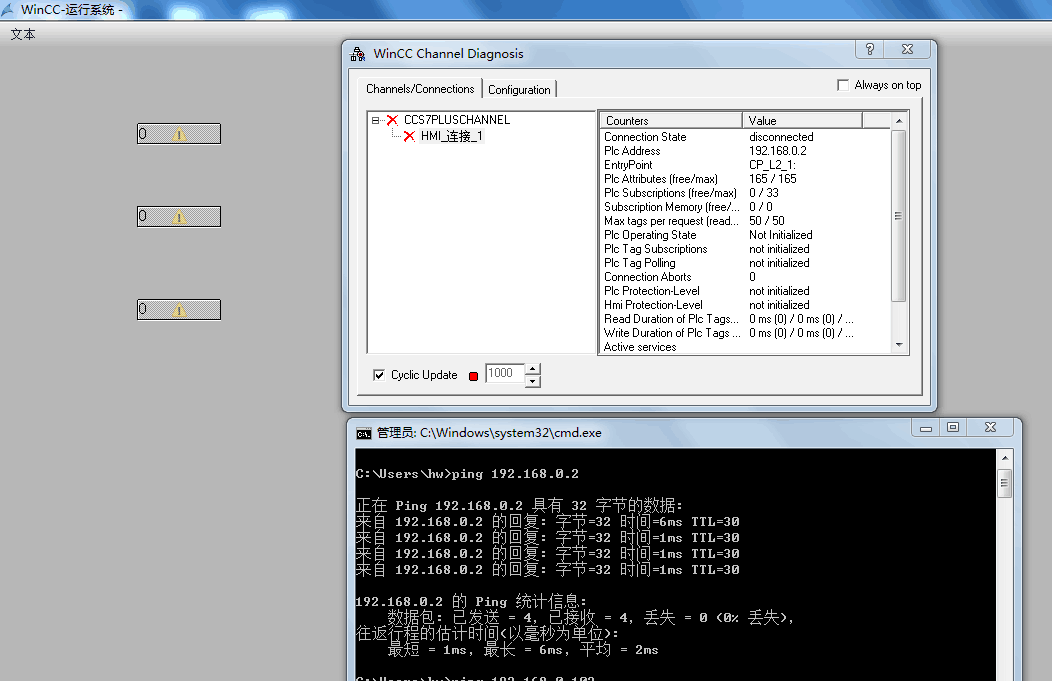
Task: Click the bottom I/O field showing 0
Action: point(179,309)
